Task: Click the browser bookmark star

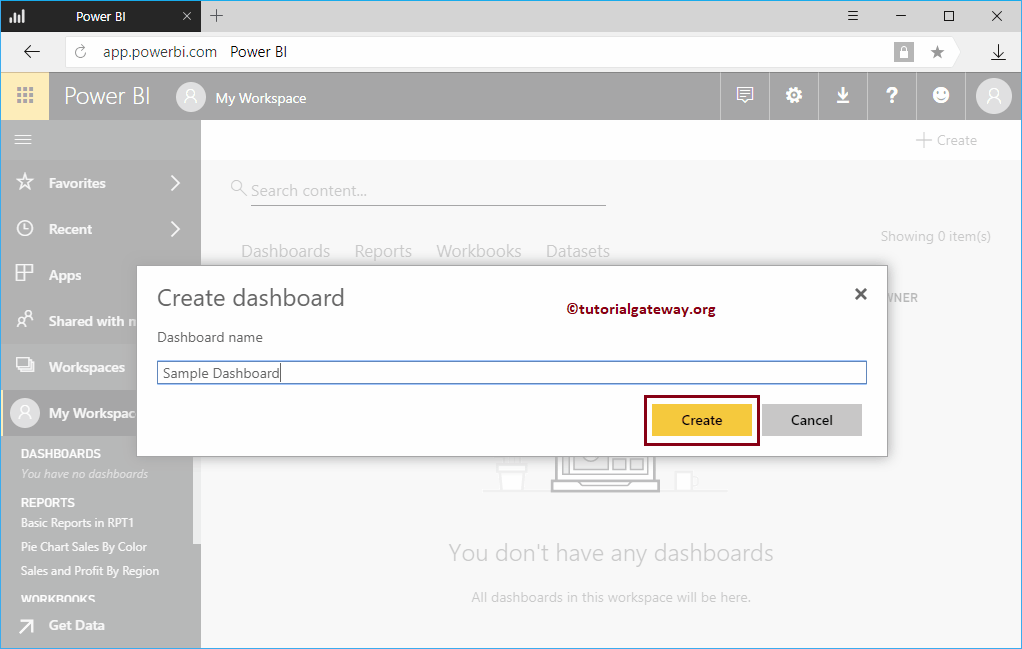Action: 935,51
